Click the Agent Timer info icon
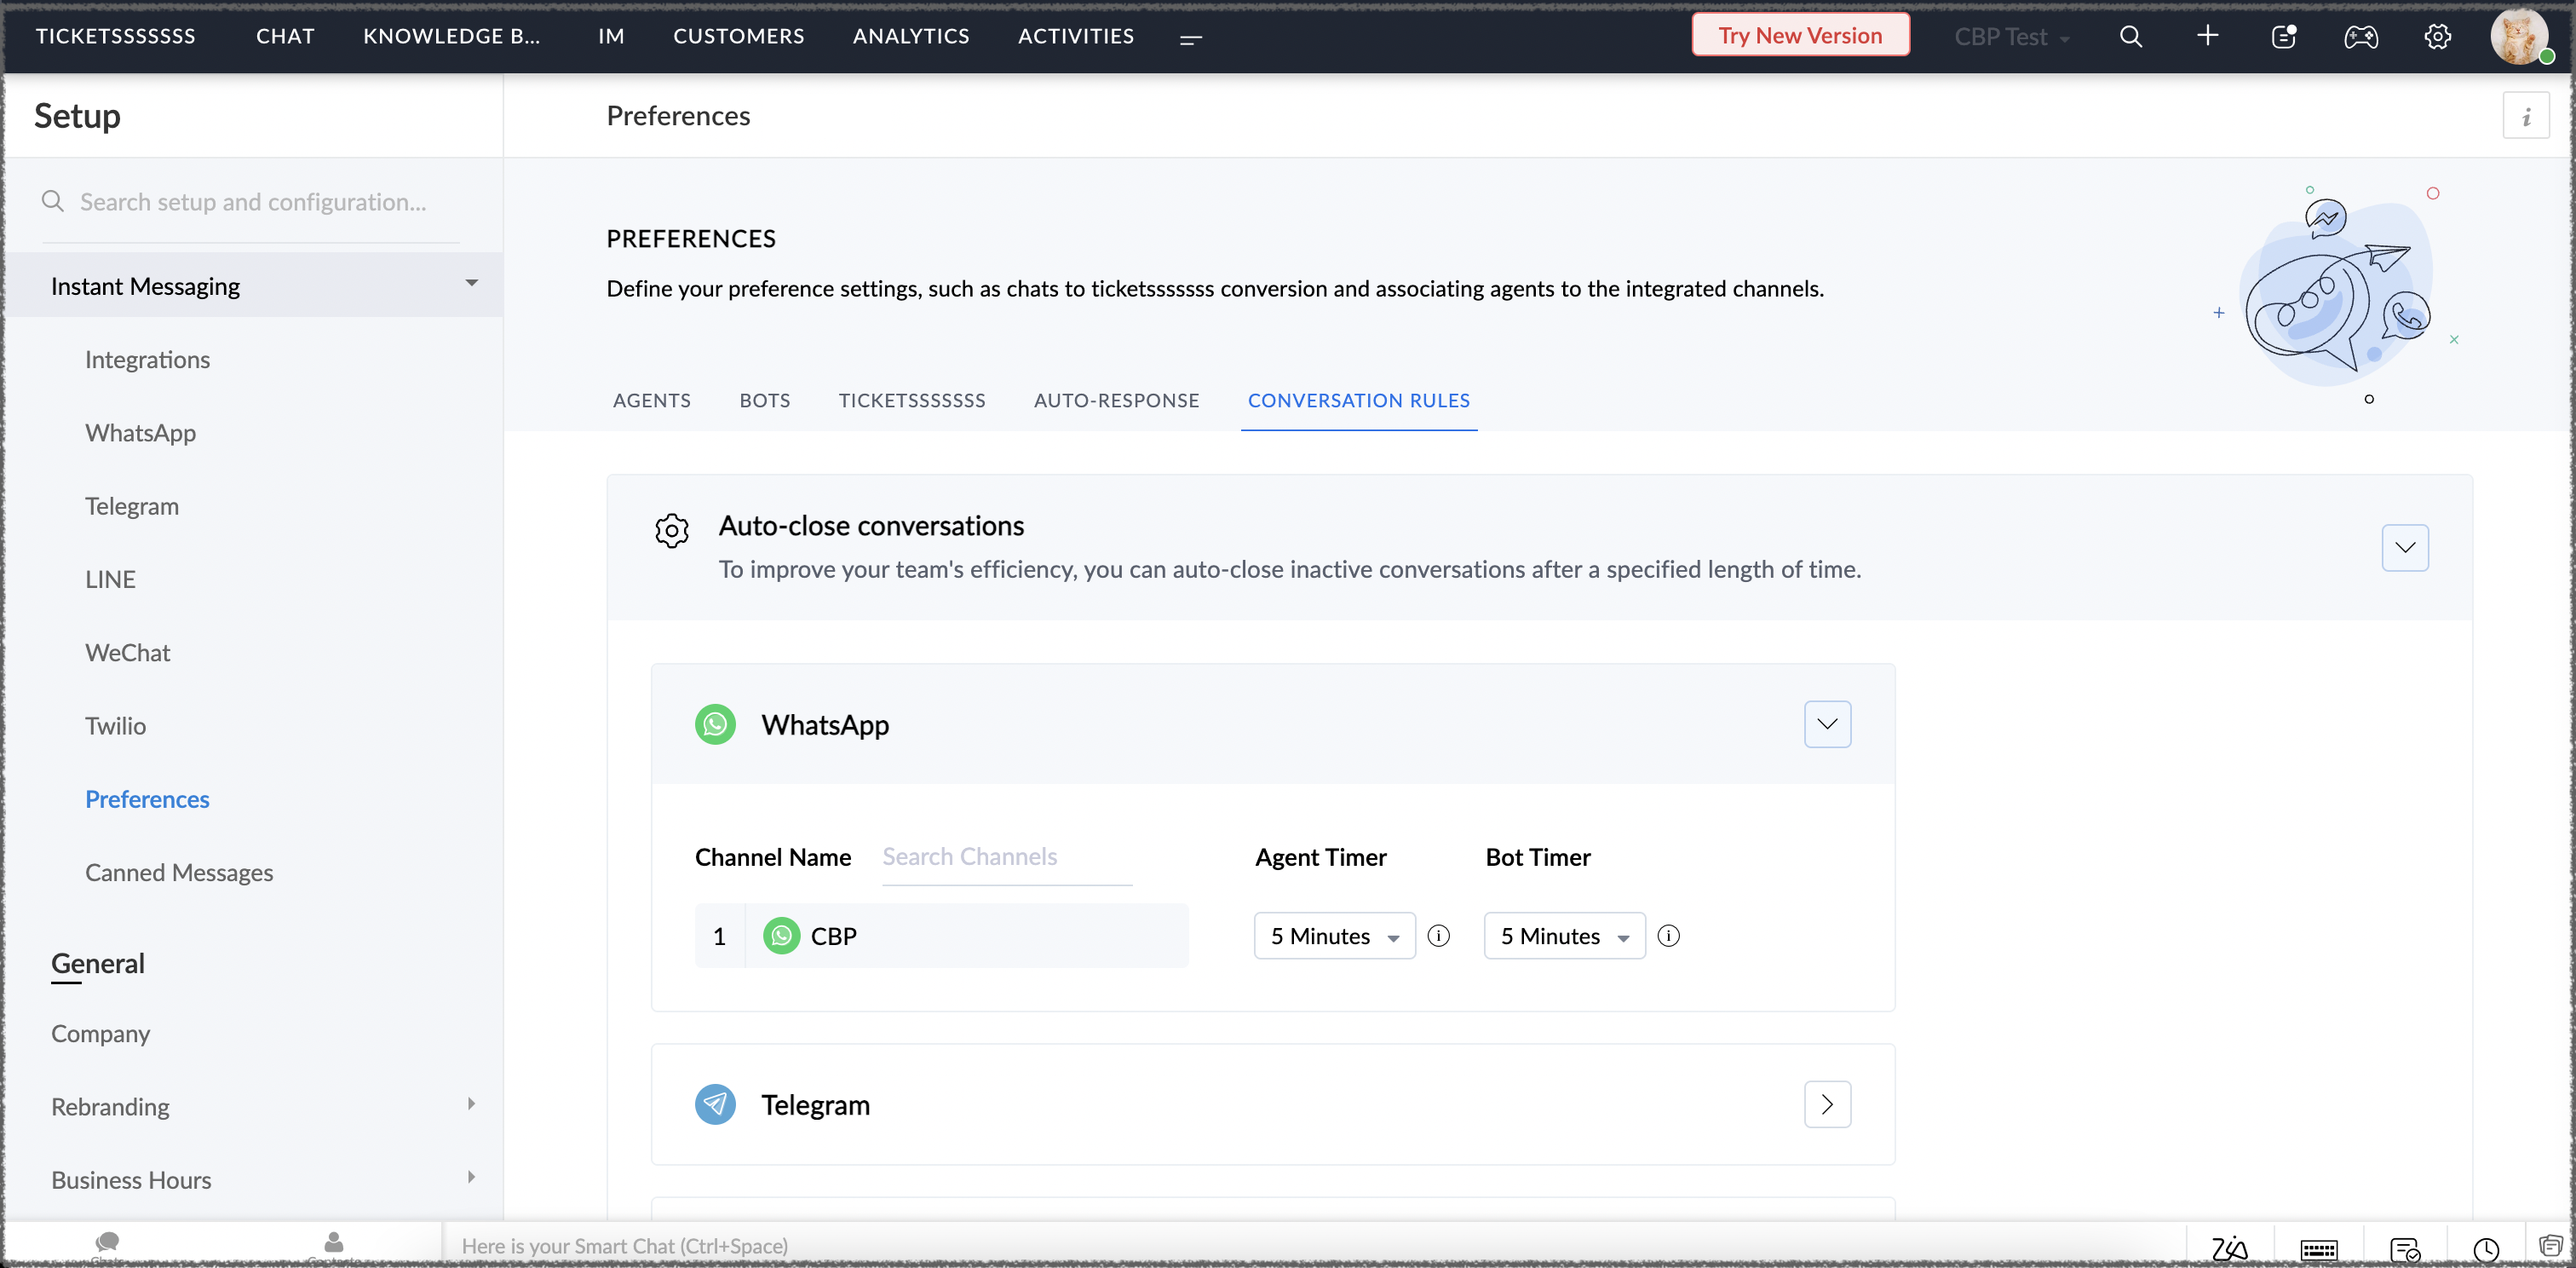Viewport: 2576px width, 1268px height. click(x=1438, y=936)
